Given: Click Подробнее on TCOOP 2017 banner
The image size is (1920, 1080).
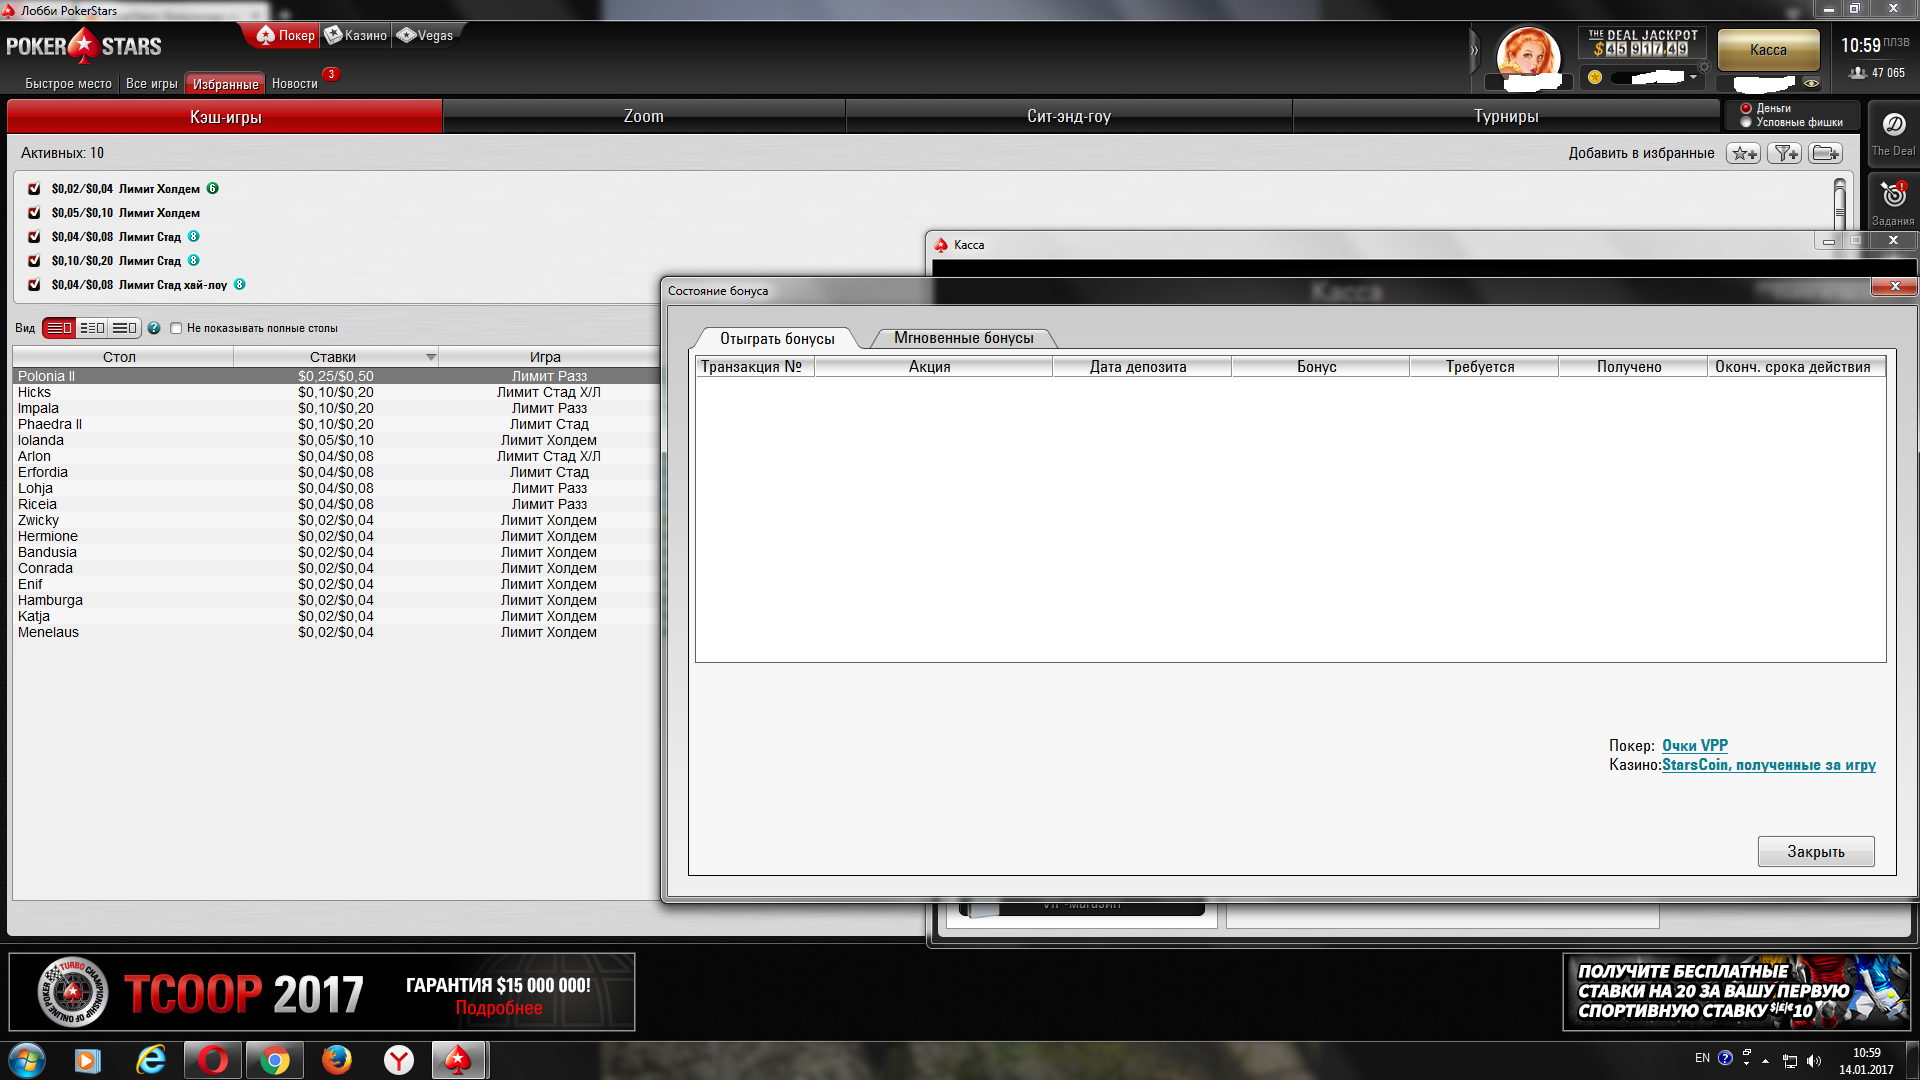Looking at the screenshot, I should coord(499,1008).
